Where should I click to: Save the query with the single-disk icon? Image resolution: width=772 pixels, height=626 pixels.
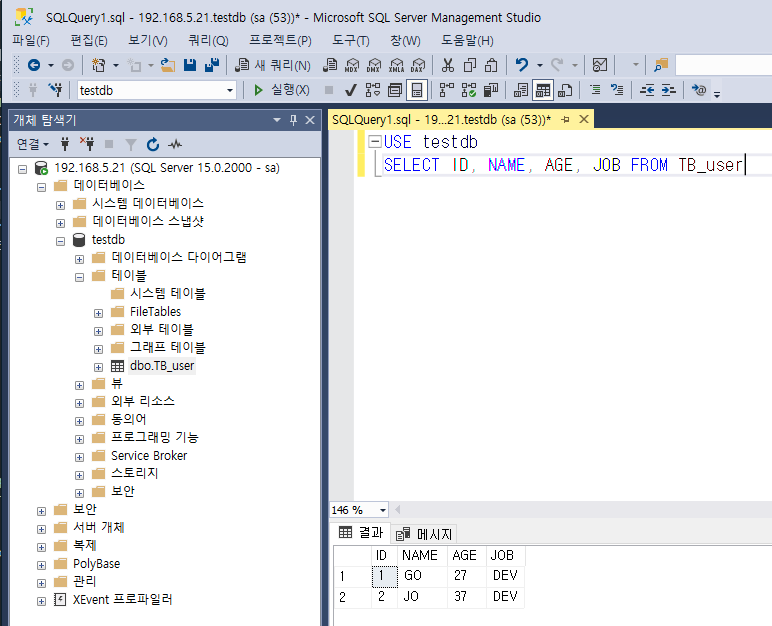pyautogui.click(x=190, y=65)
